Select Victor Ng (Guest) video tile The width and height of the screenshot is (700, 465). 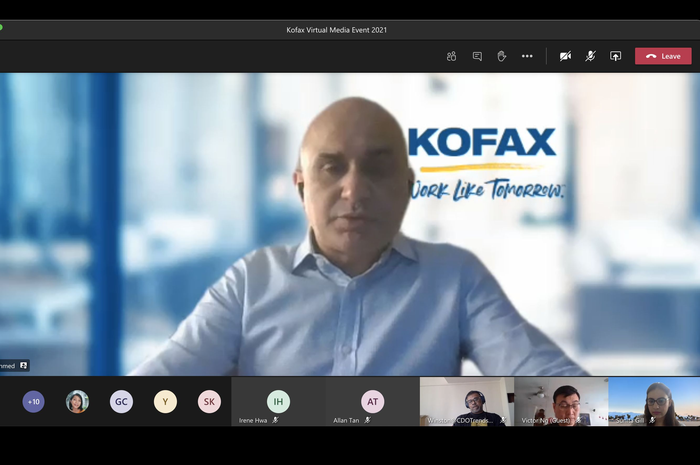click(x=561, y=402)
